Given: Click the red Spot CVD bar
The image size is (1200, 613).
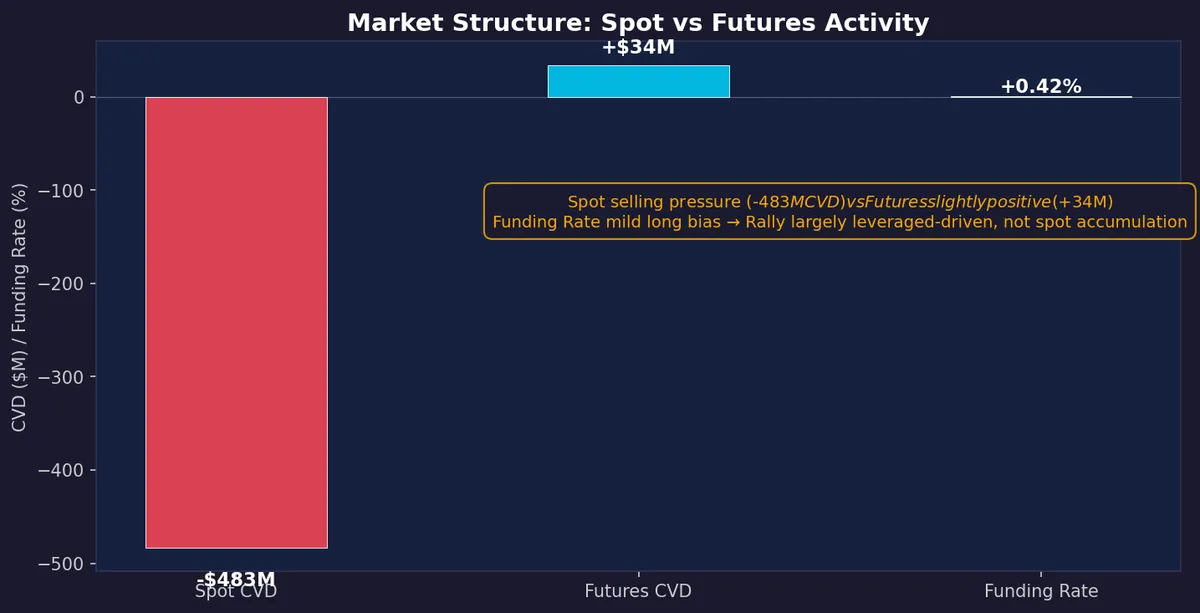Looking at the screenshot, I should coord(236,322).
